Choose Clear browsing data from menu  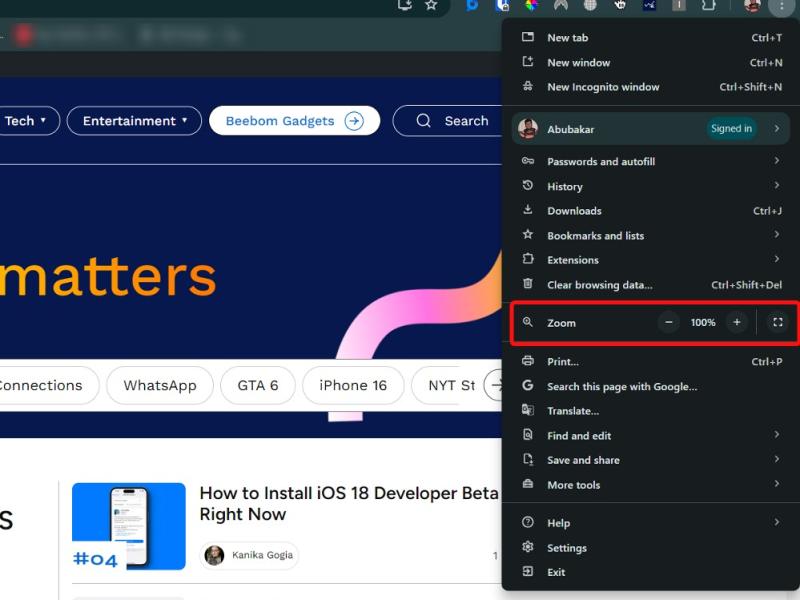pyautogui.click(x=599, y=285)
